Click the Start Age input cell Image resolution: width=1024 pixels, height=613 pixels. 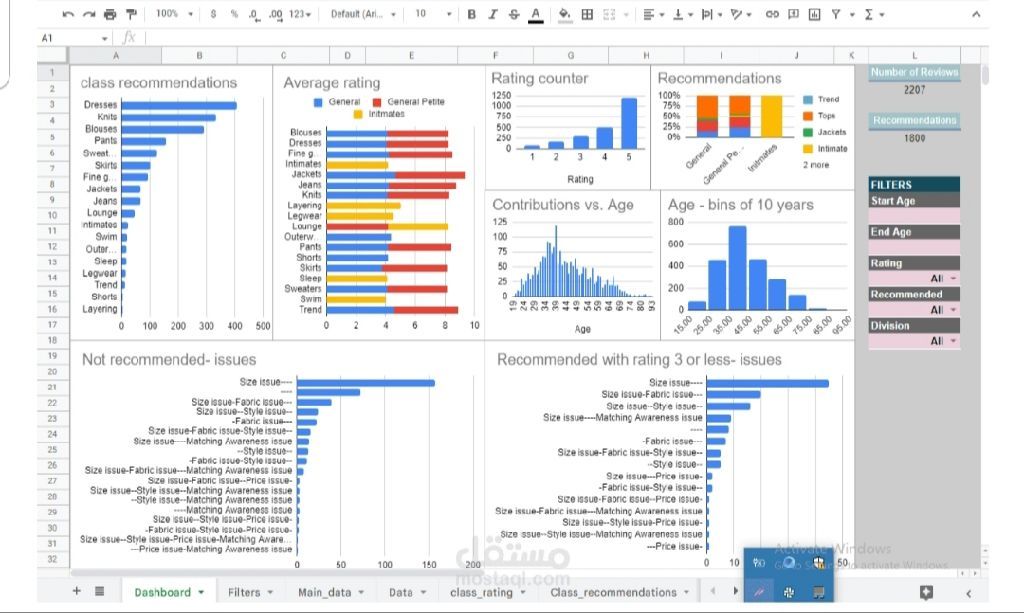[x=914, y=215]
